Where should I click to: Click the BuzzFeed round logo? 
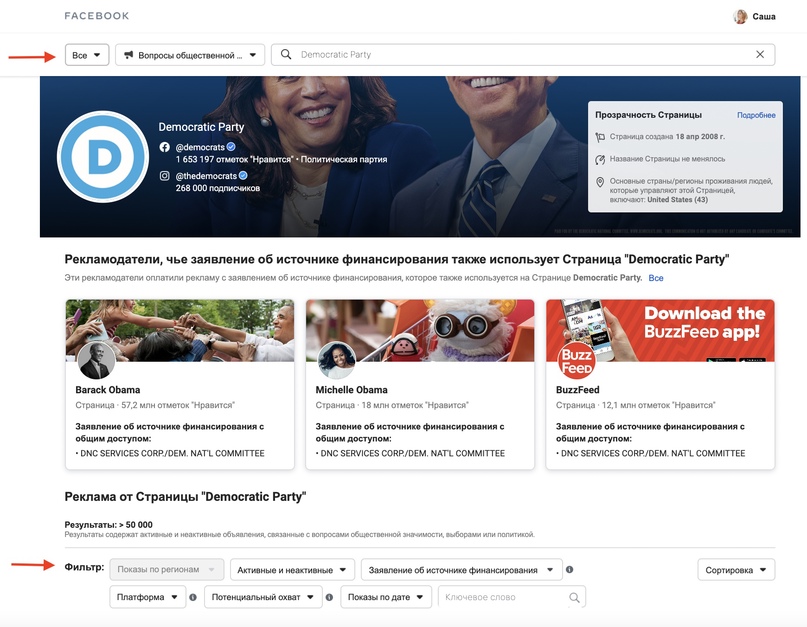tap(576, 360)
